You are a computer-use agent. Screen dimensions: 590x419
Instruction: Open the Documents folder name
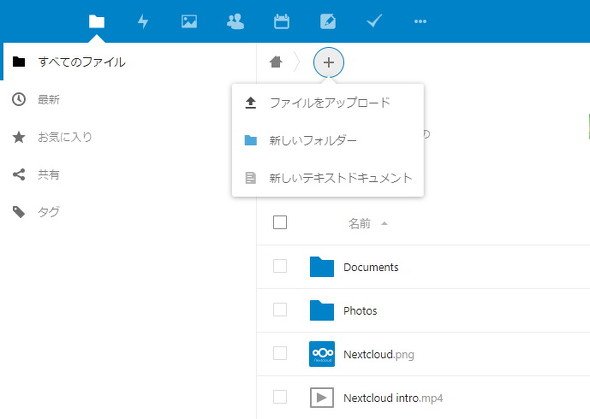pos(371,267)
